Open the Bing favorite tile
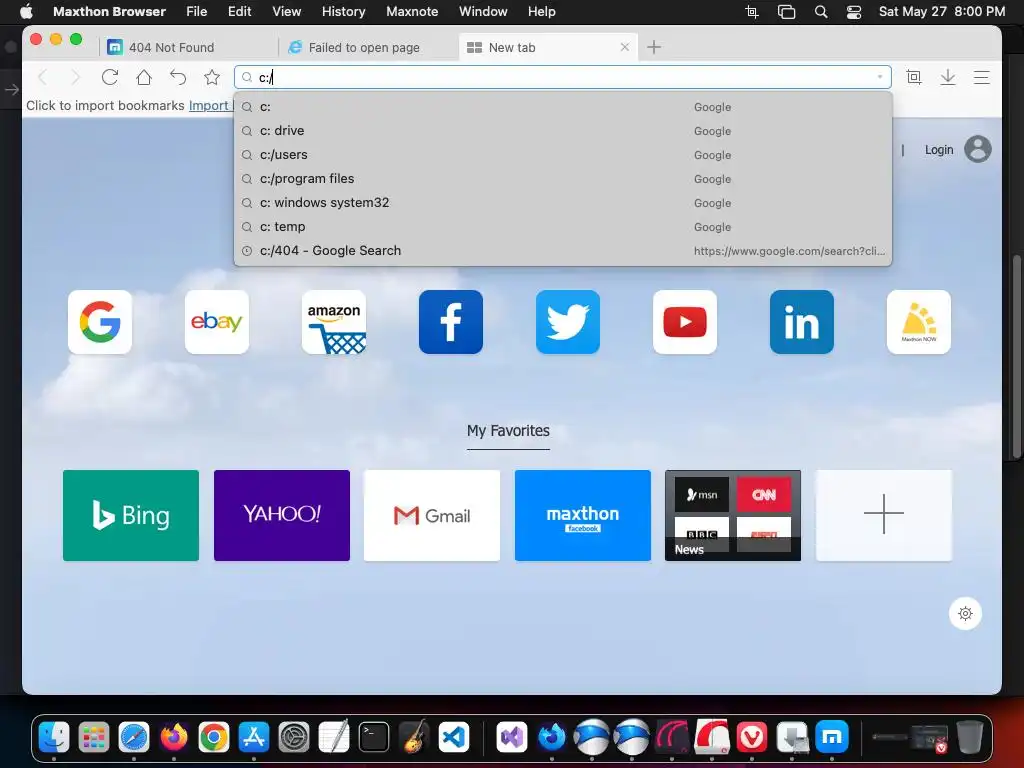 coord(131,515)
